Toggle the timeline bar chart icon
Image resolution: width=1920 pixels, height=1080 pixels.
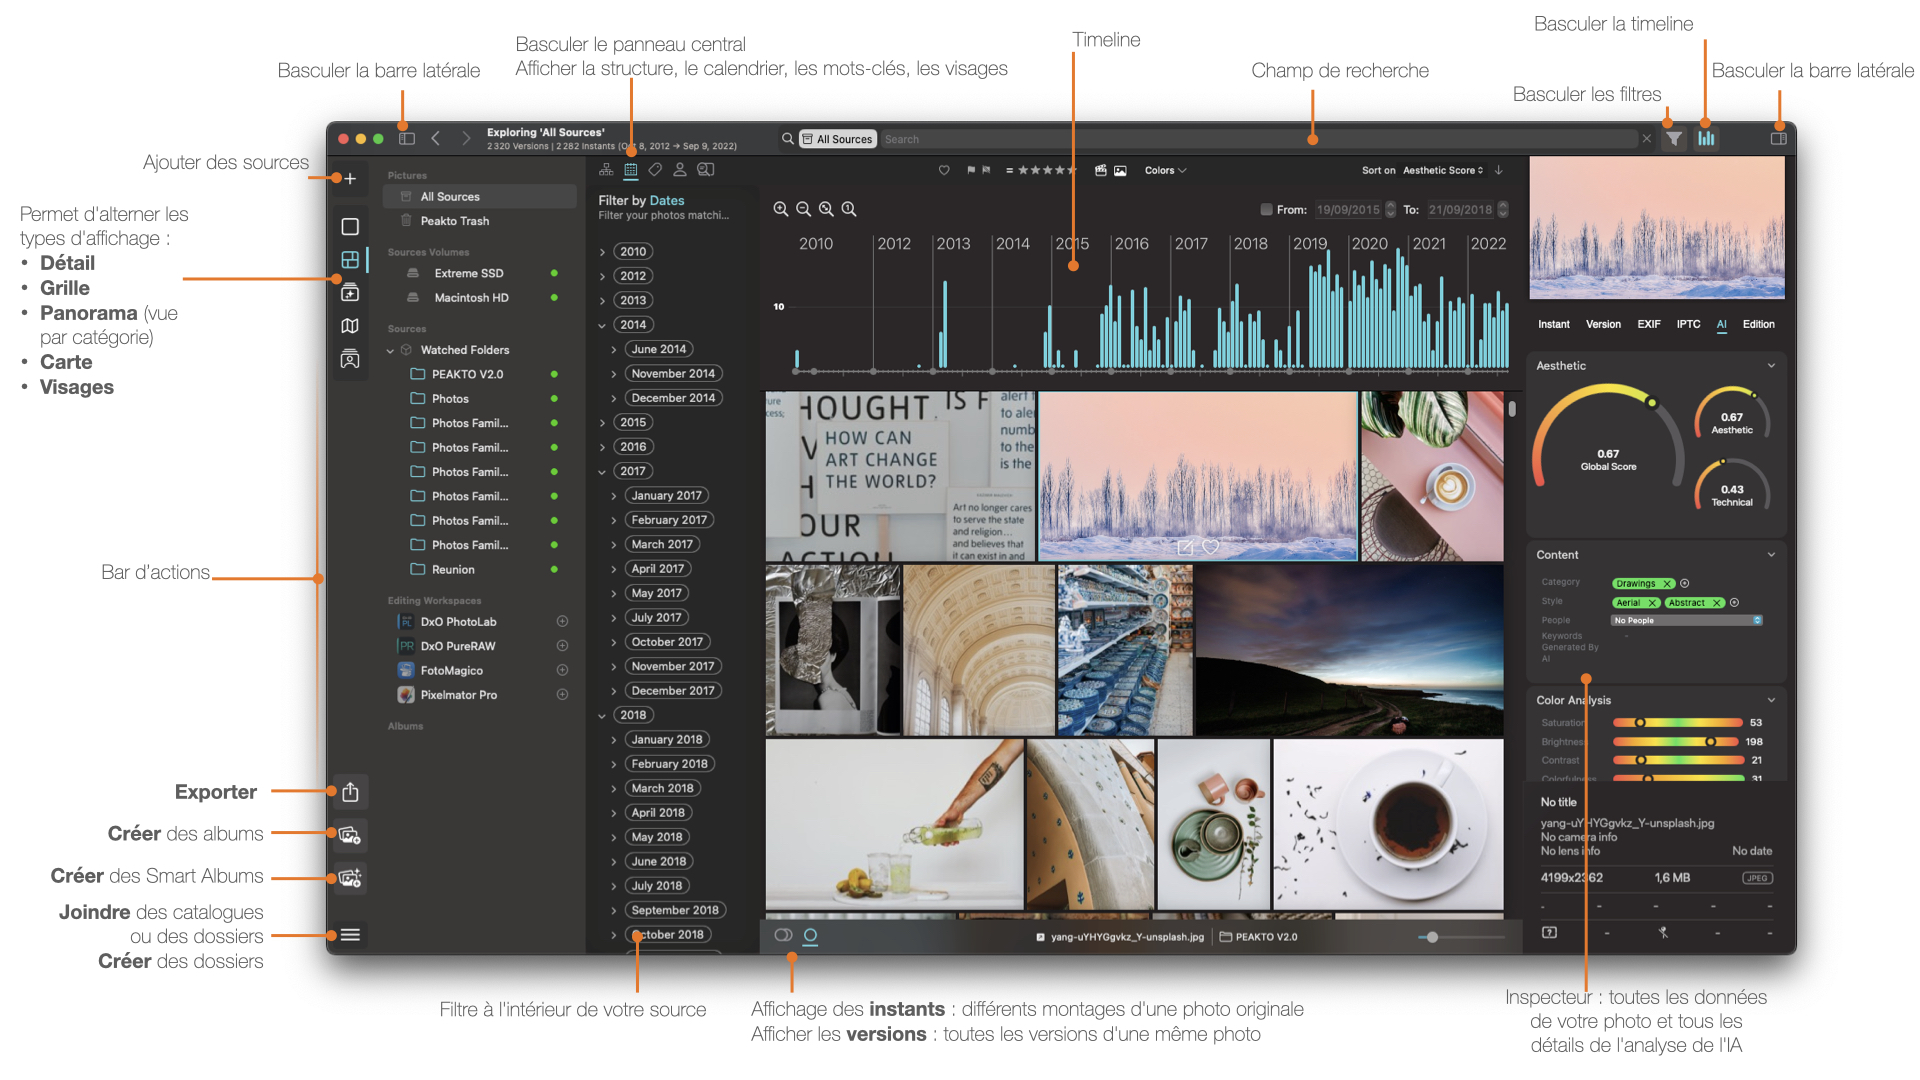tap(1706, 139)
